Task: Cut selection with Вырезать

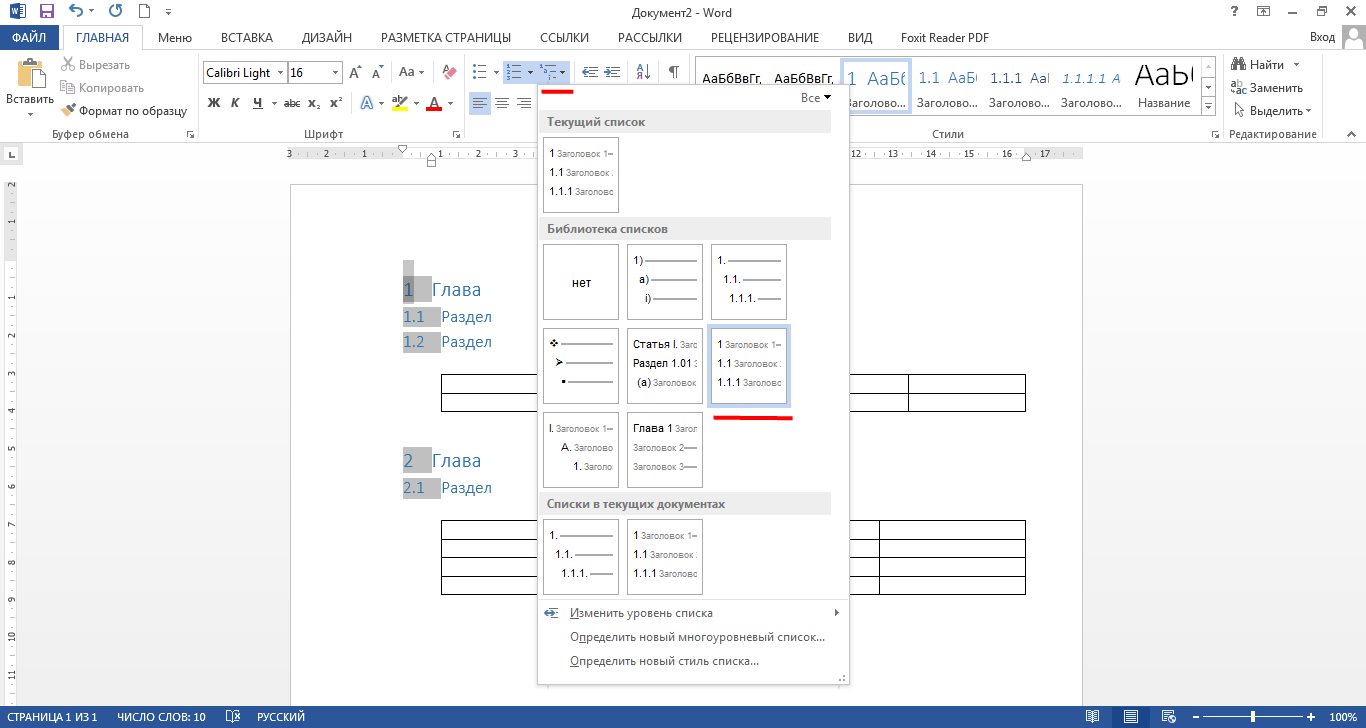Action: pyautogui.click(x=95, y=65)
